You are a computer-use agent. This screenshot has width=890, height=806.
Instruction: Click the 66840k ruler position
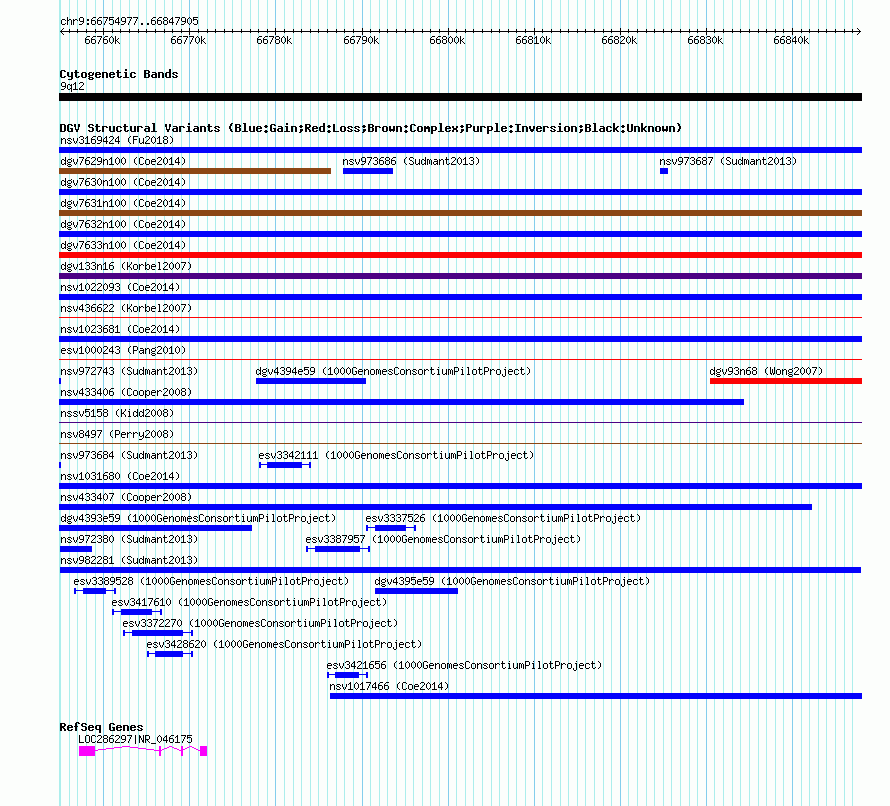pyautogui.click(x=791, y=40)
